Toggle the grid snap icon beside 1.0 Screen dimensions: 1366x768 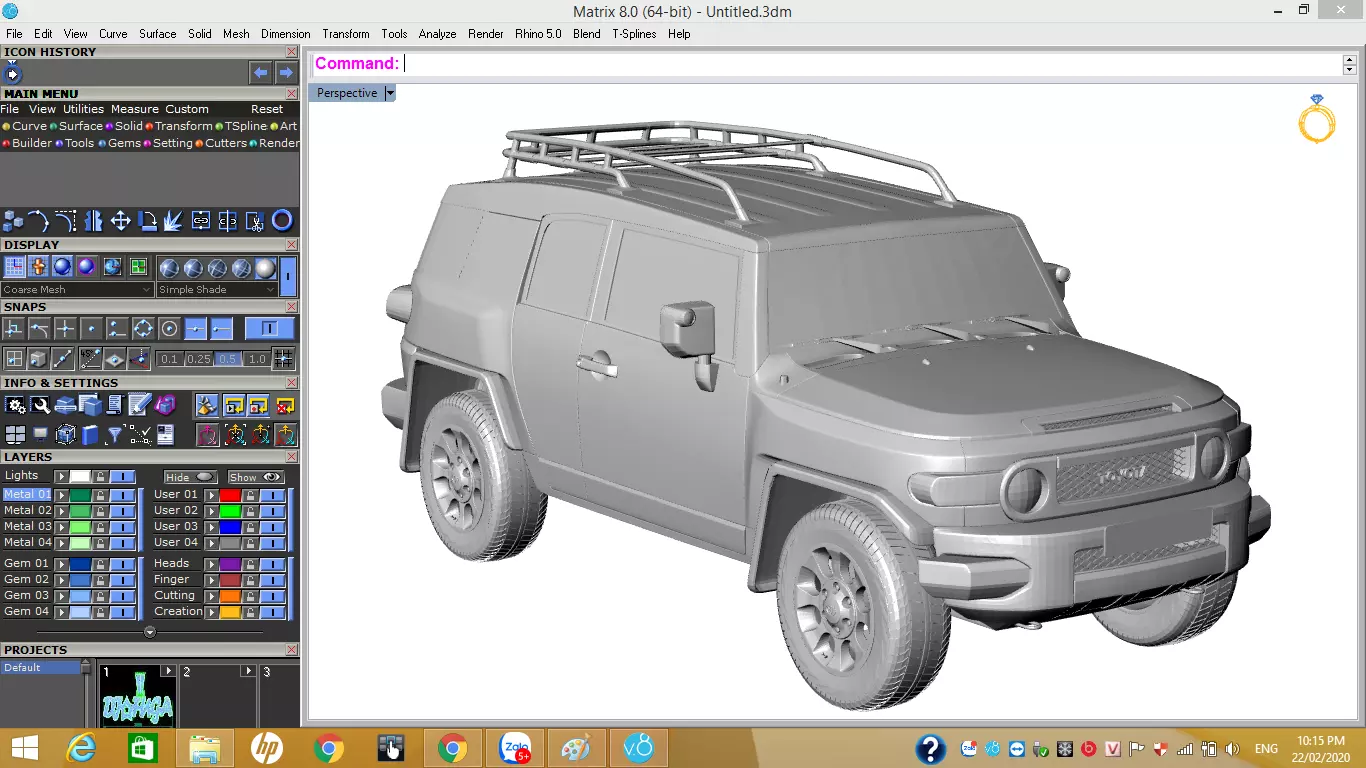coord(284,358)
